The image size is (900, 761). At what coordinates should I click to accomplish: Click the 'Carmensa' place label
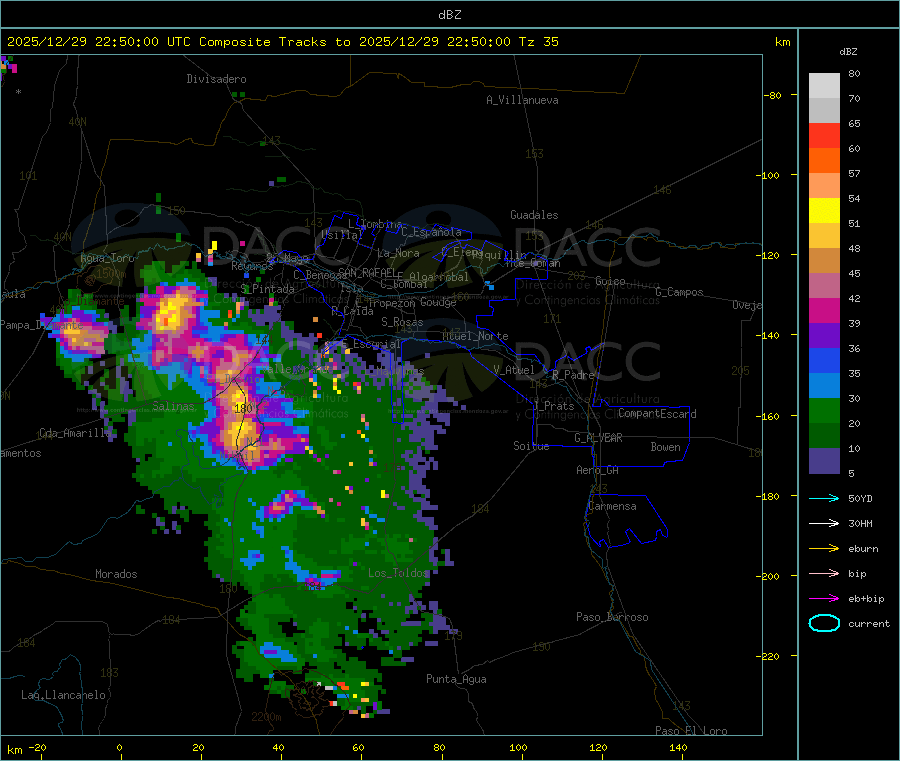click(x=612, y=506)
